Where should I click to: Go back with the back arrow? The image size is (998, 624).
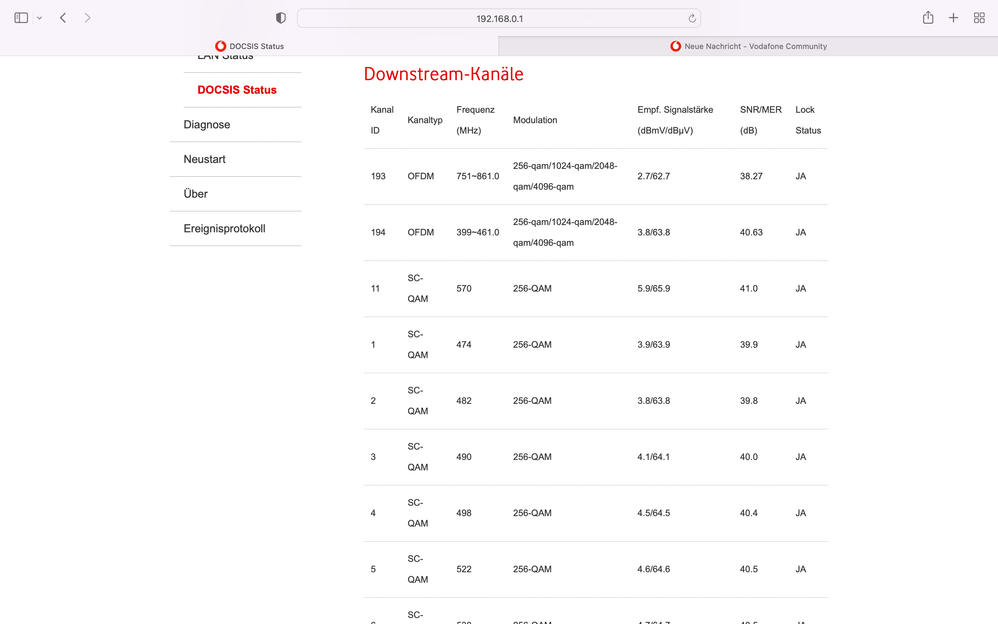click(x=63, y=18)
